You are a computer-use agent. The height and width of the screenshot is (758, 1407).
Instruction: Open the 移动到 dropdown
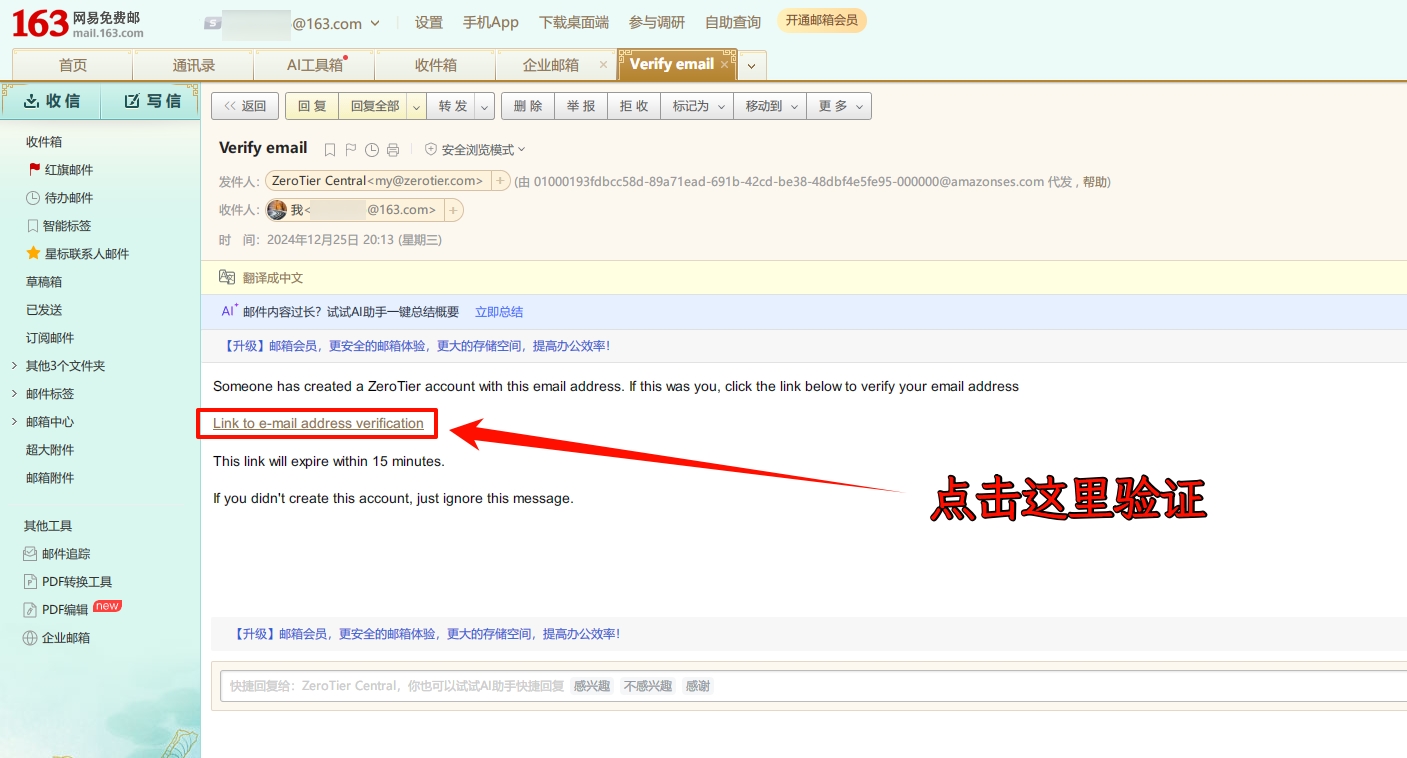[770, 106]
